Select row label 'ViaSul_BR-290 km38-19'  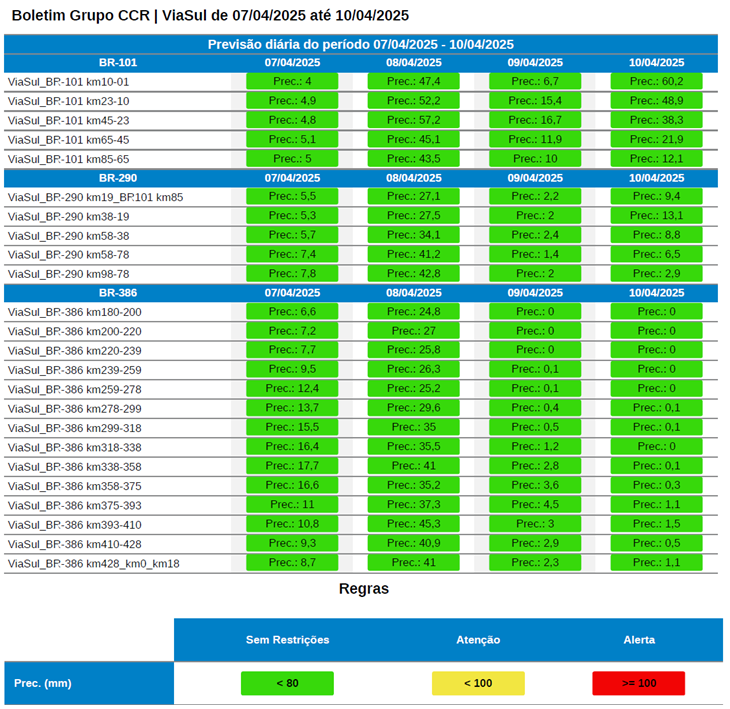(x=68, y=216)
